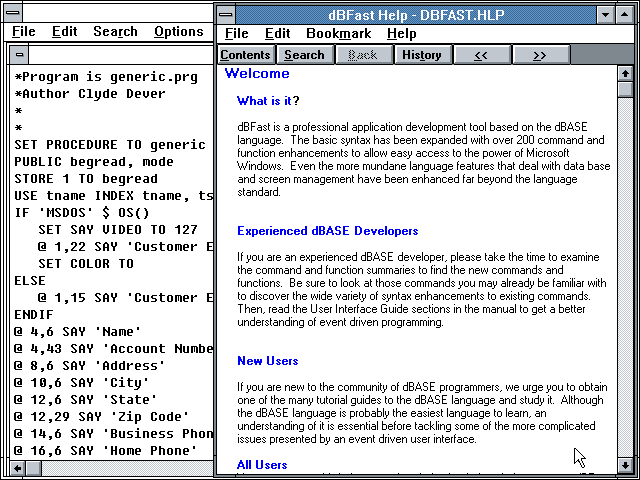Open File menu in dBFast Help window

point(237,33)
